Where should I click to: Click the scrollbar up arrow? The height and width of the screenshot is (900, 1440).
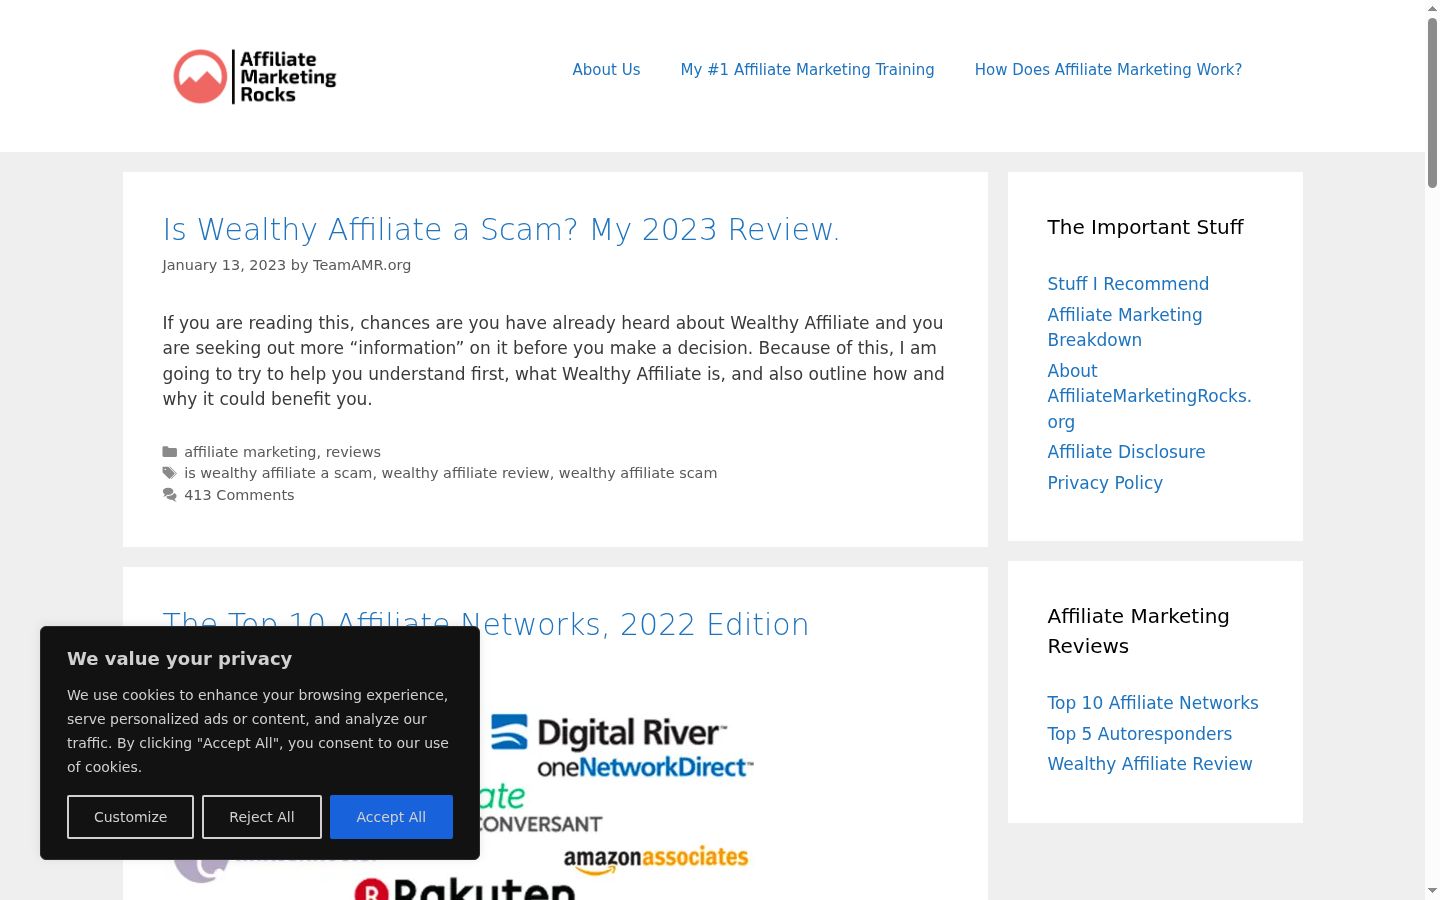pyautogui.click(x=1432, y=7)
